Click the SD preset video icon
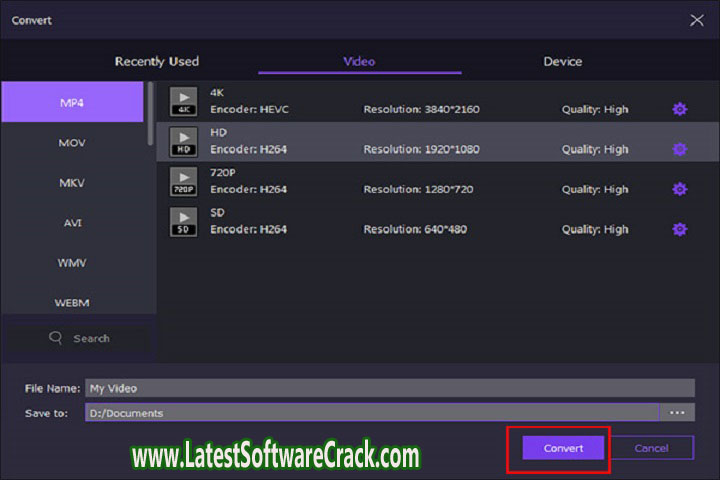 183,221
